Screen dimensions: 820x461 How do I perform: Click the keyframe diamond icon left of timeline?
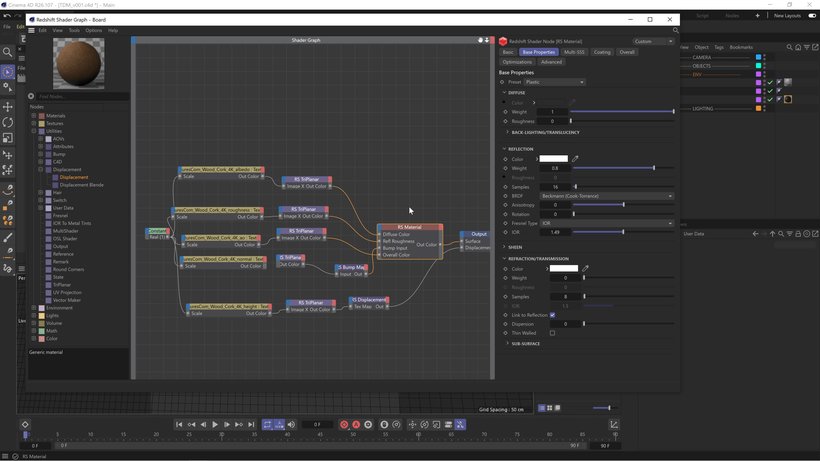point(25,424)
